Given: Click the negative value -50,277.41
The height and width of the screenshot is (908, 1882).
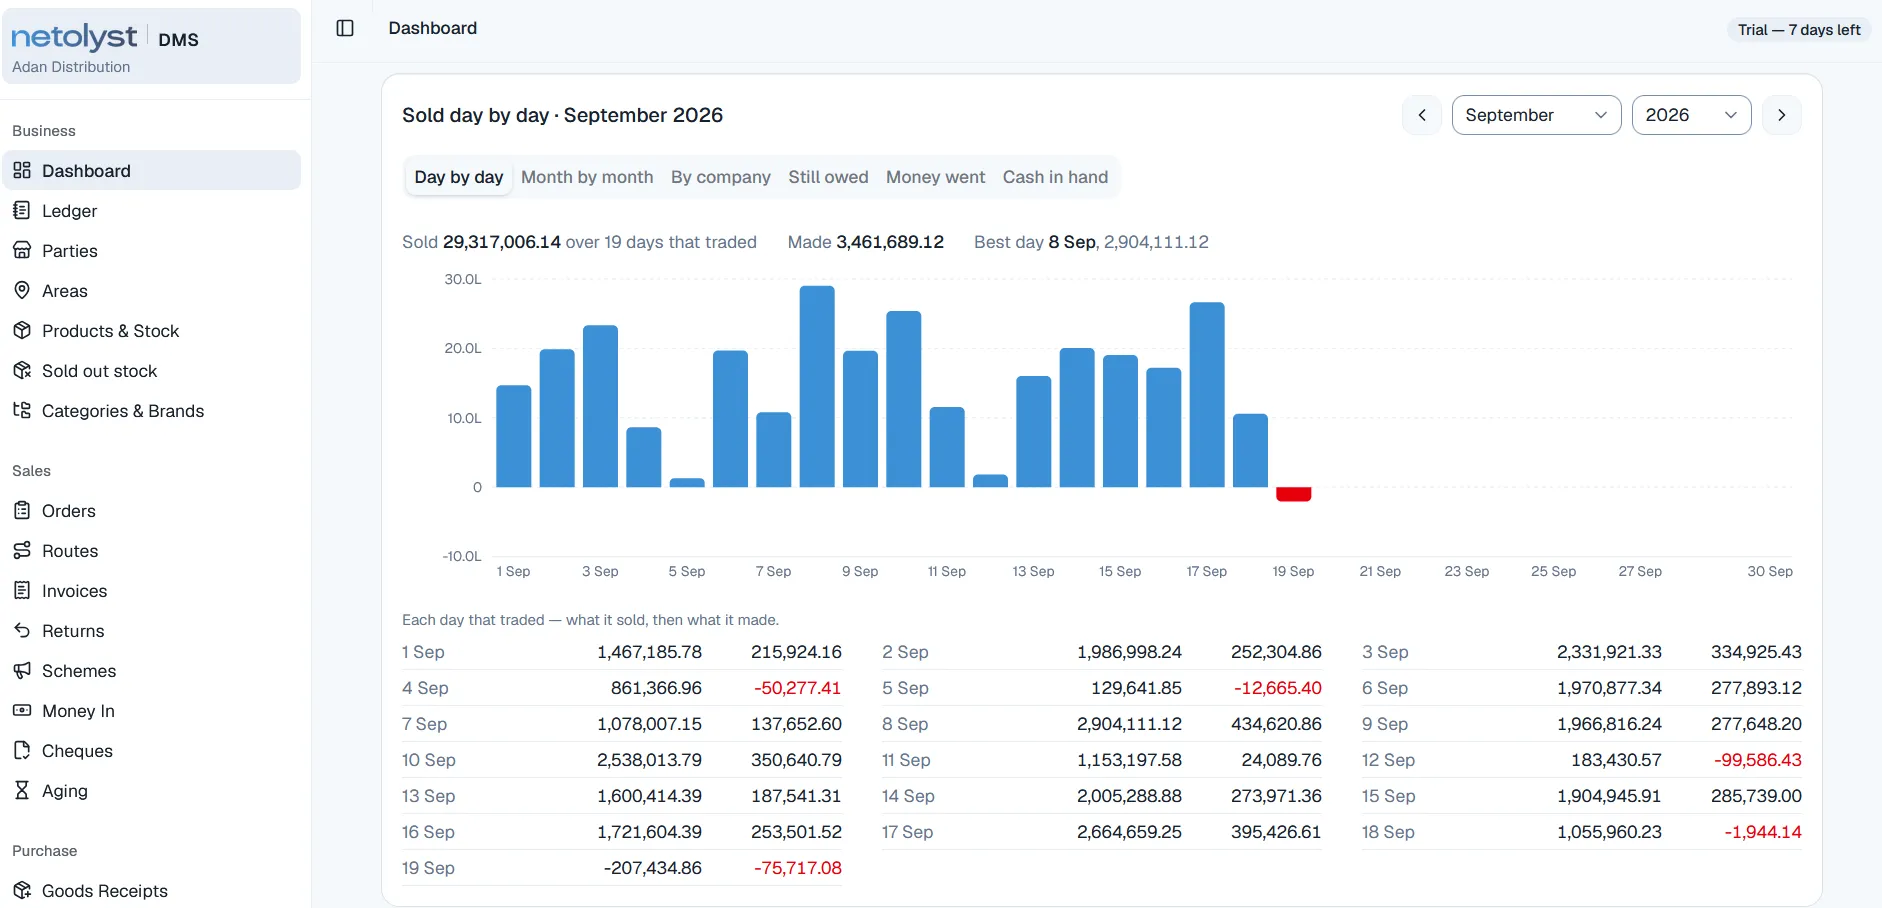Looking at the screenshot, I should (797, 688).
